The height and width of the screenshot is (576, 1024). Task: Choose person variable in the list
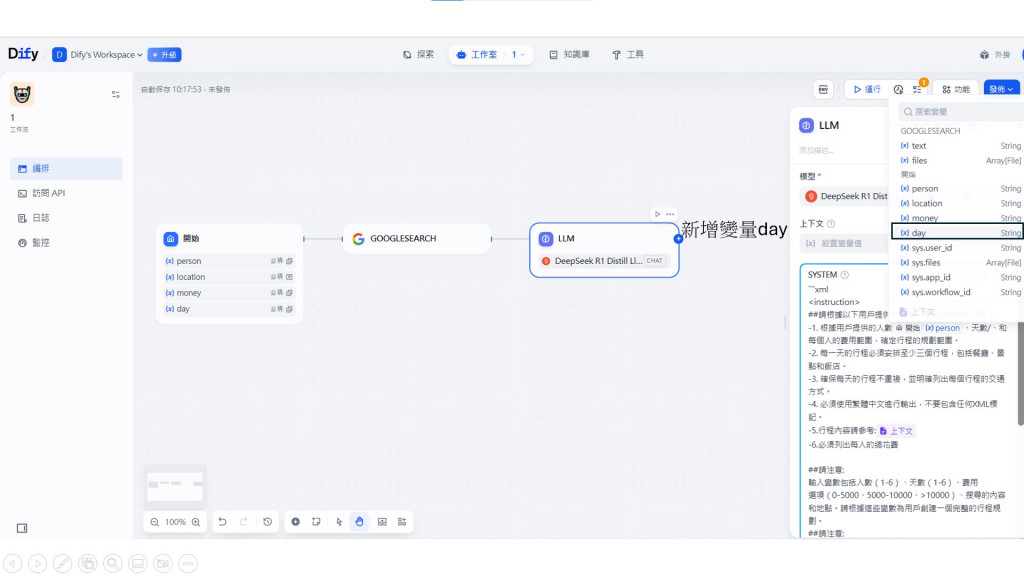pos(960,189)
